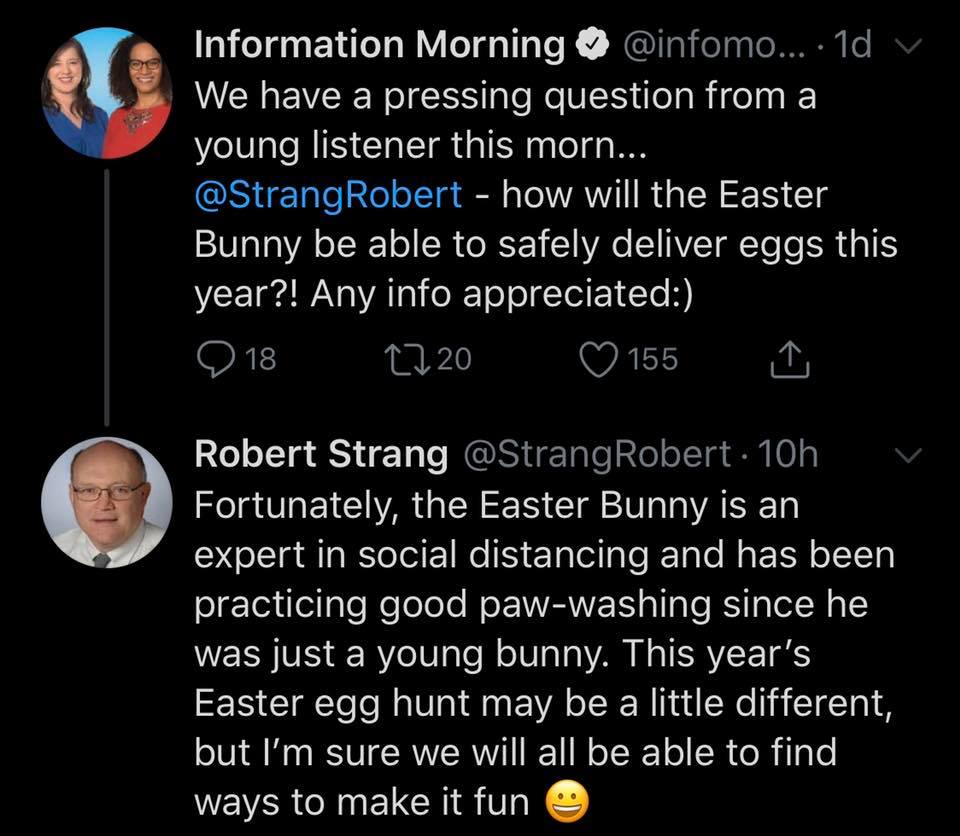The height and width of the screenshot is (836, 960).
Task: Like the Easter Bunny question tweet
Action: tap(599, 359)
